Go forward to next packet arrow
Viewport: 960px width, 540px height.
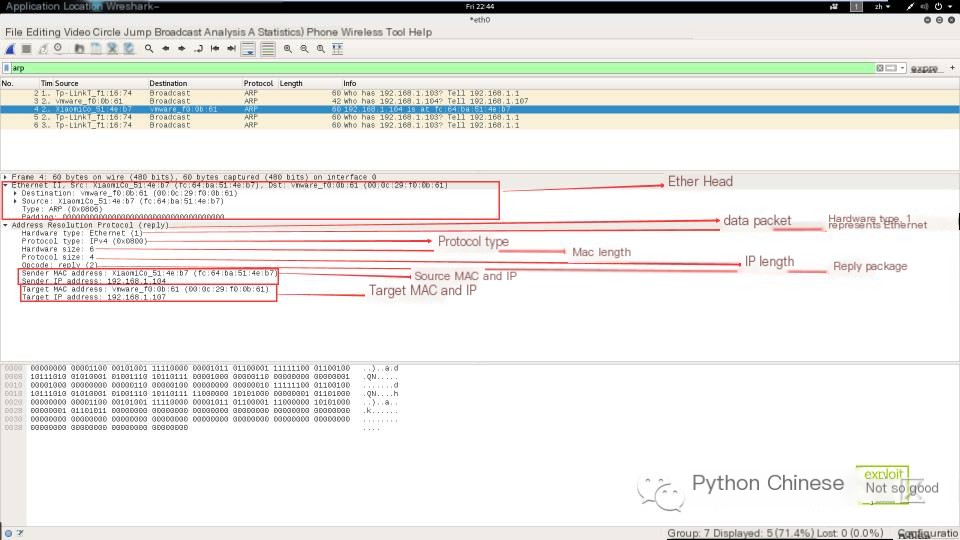pyautogui.click(x=182, y=49)
